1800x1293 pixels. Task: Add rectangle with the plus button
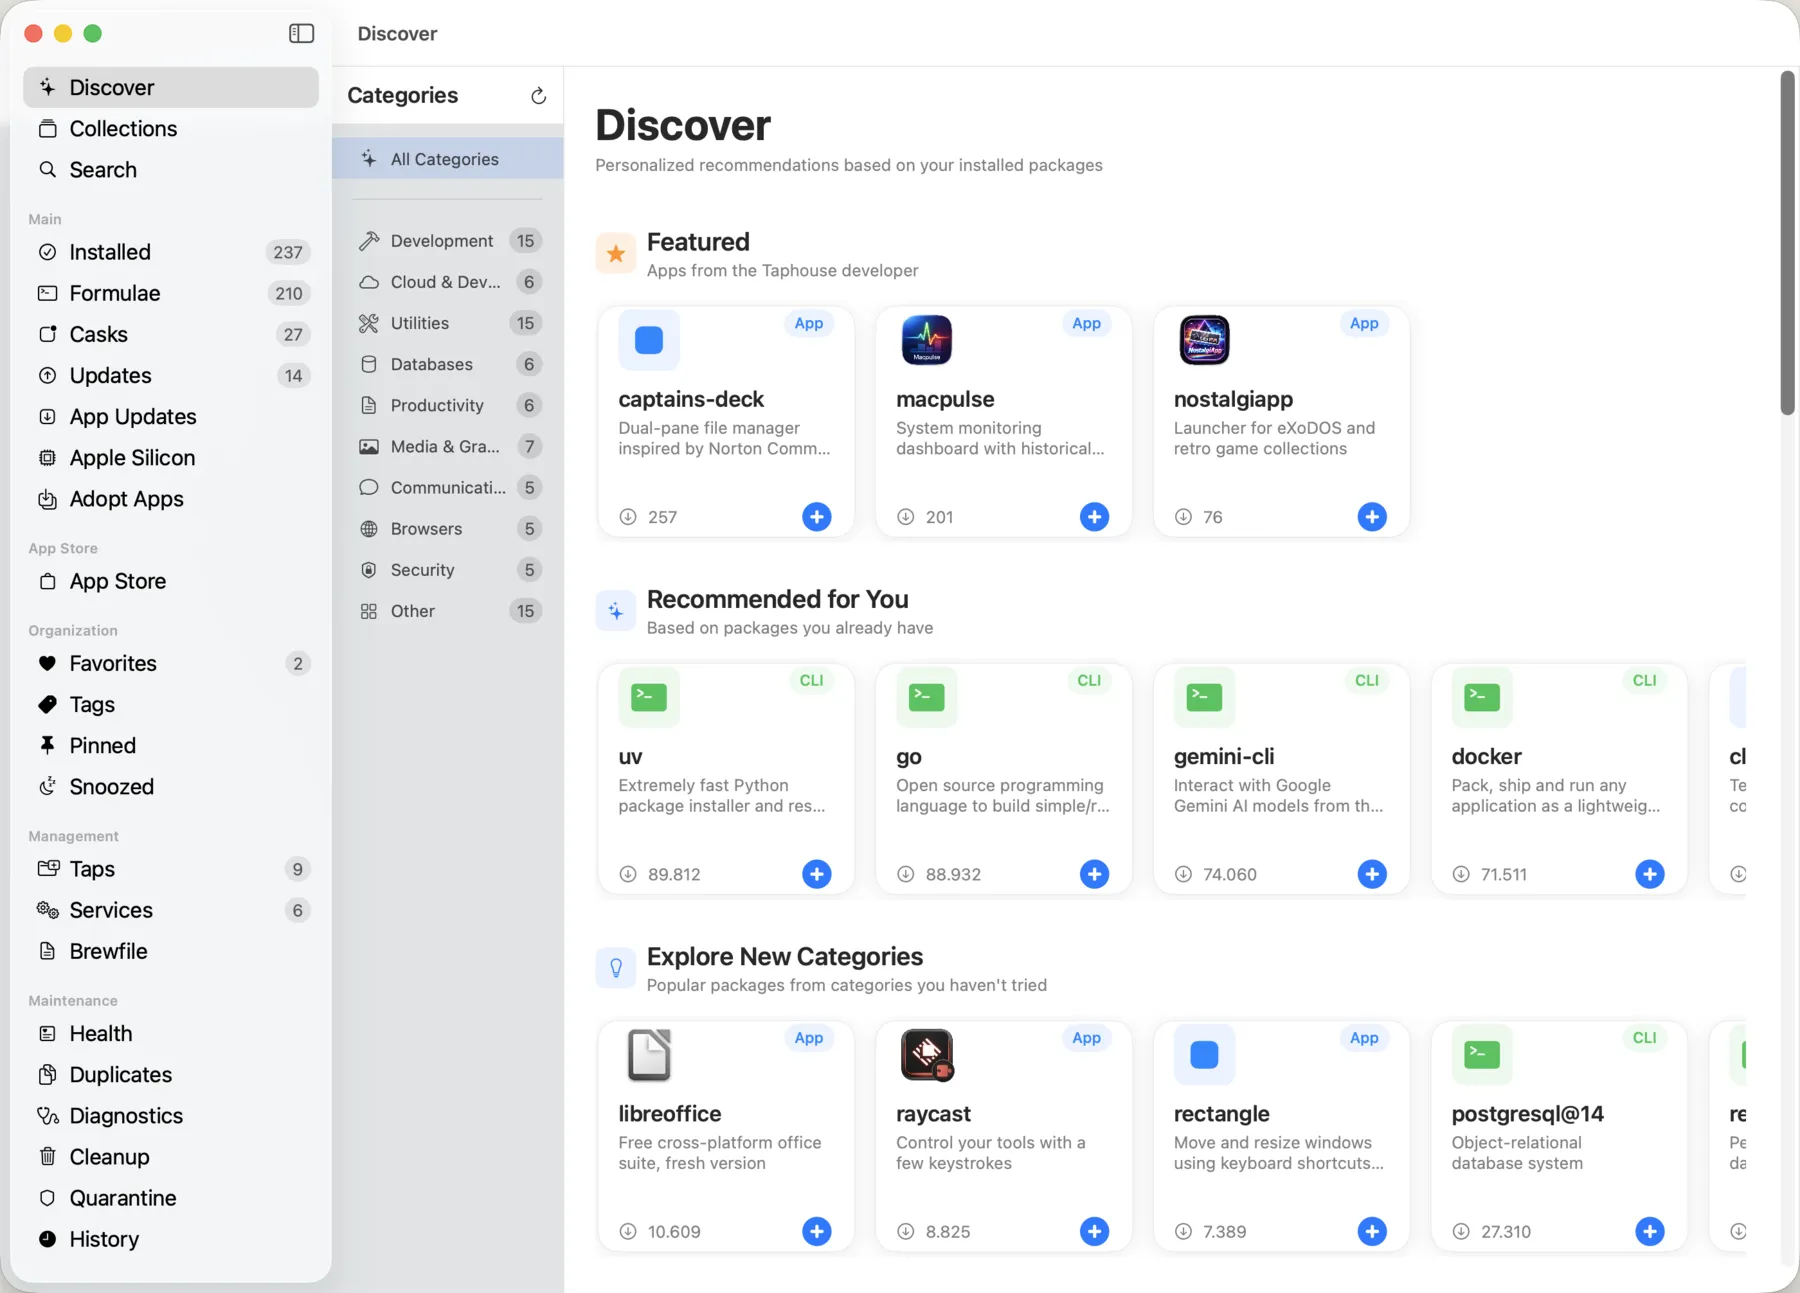tap(1372, 1231)
